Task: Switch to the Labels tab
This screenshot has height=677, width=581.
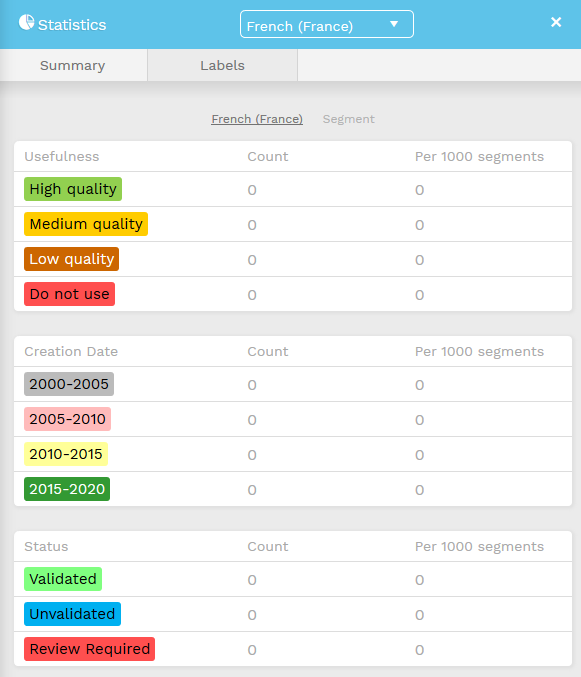Action: 222,65
